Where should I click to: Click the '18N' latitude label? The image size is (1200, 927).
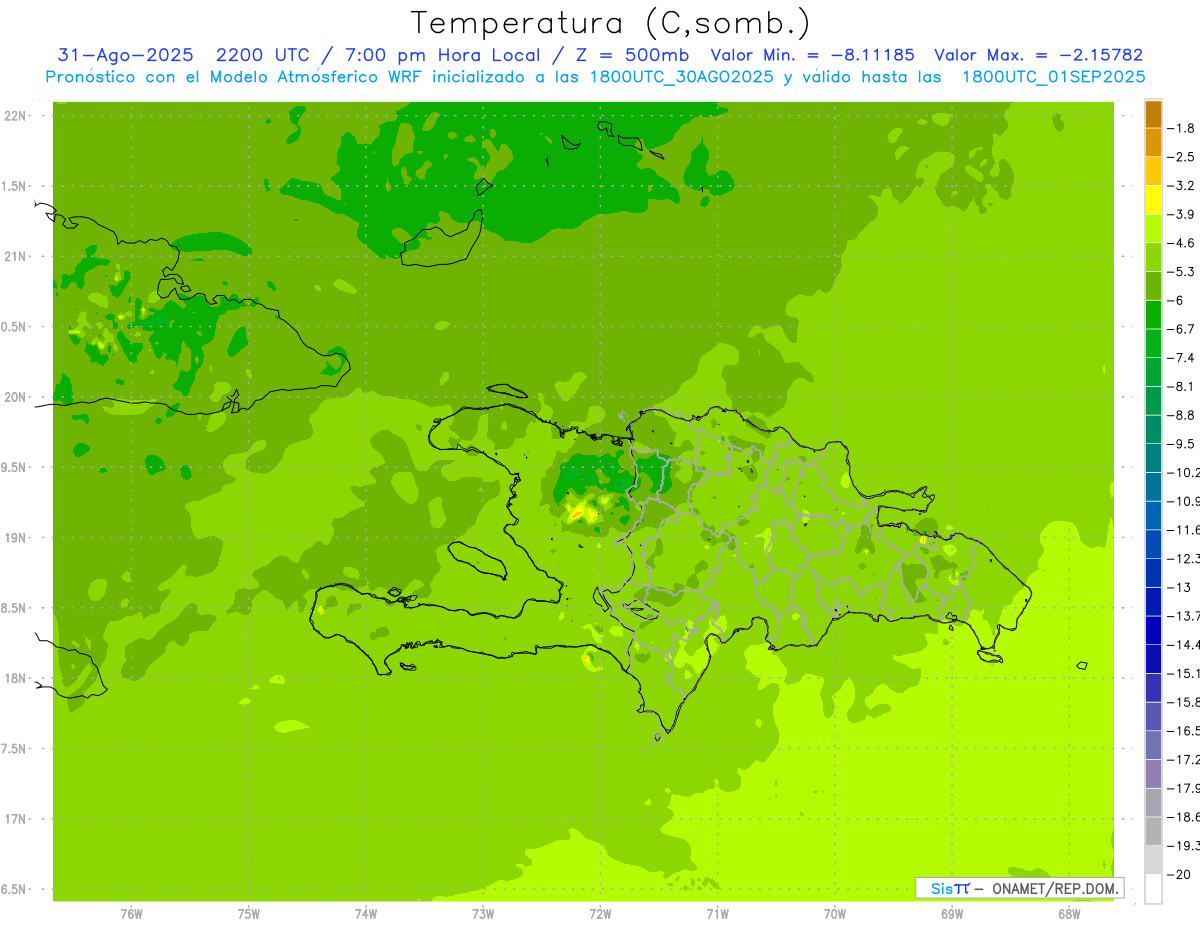(x=15, y=679)
